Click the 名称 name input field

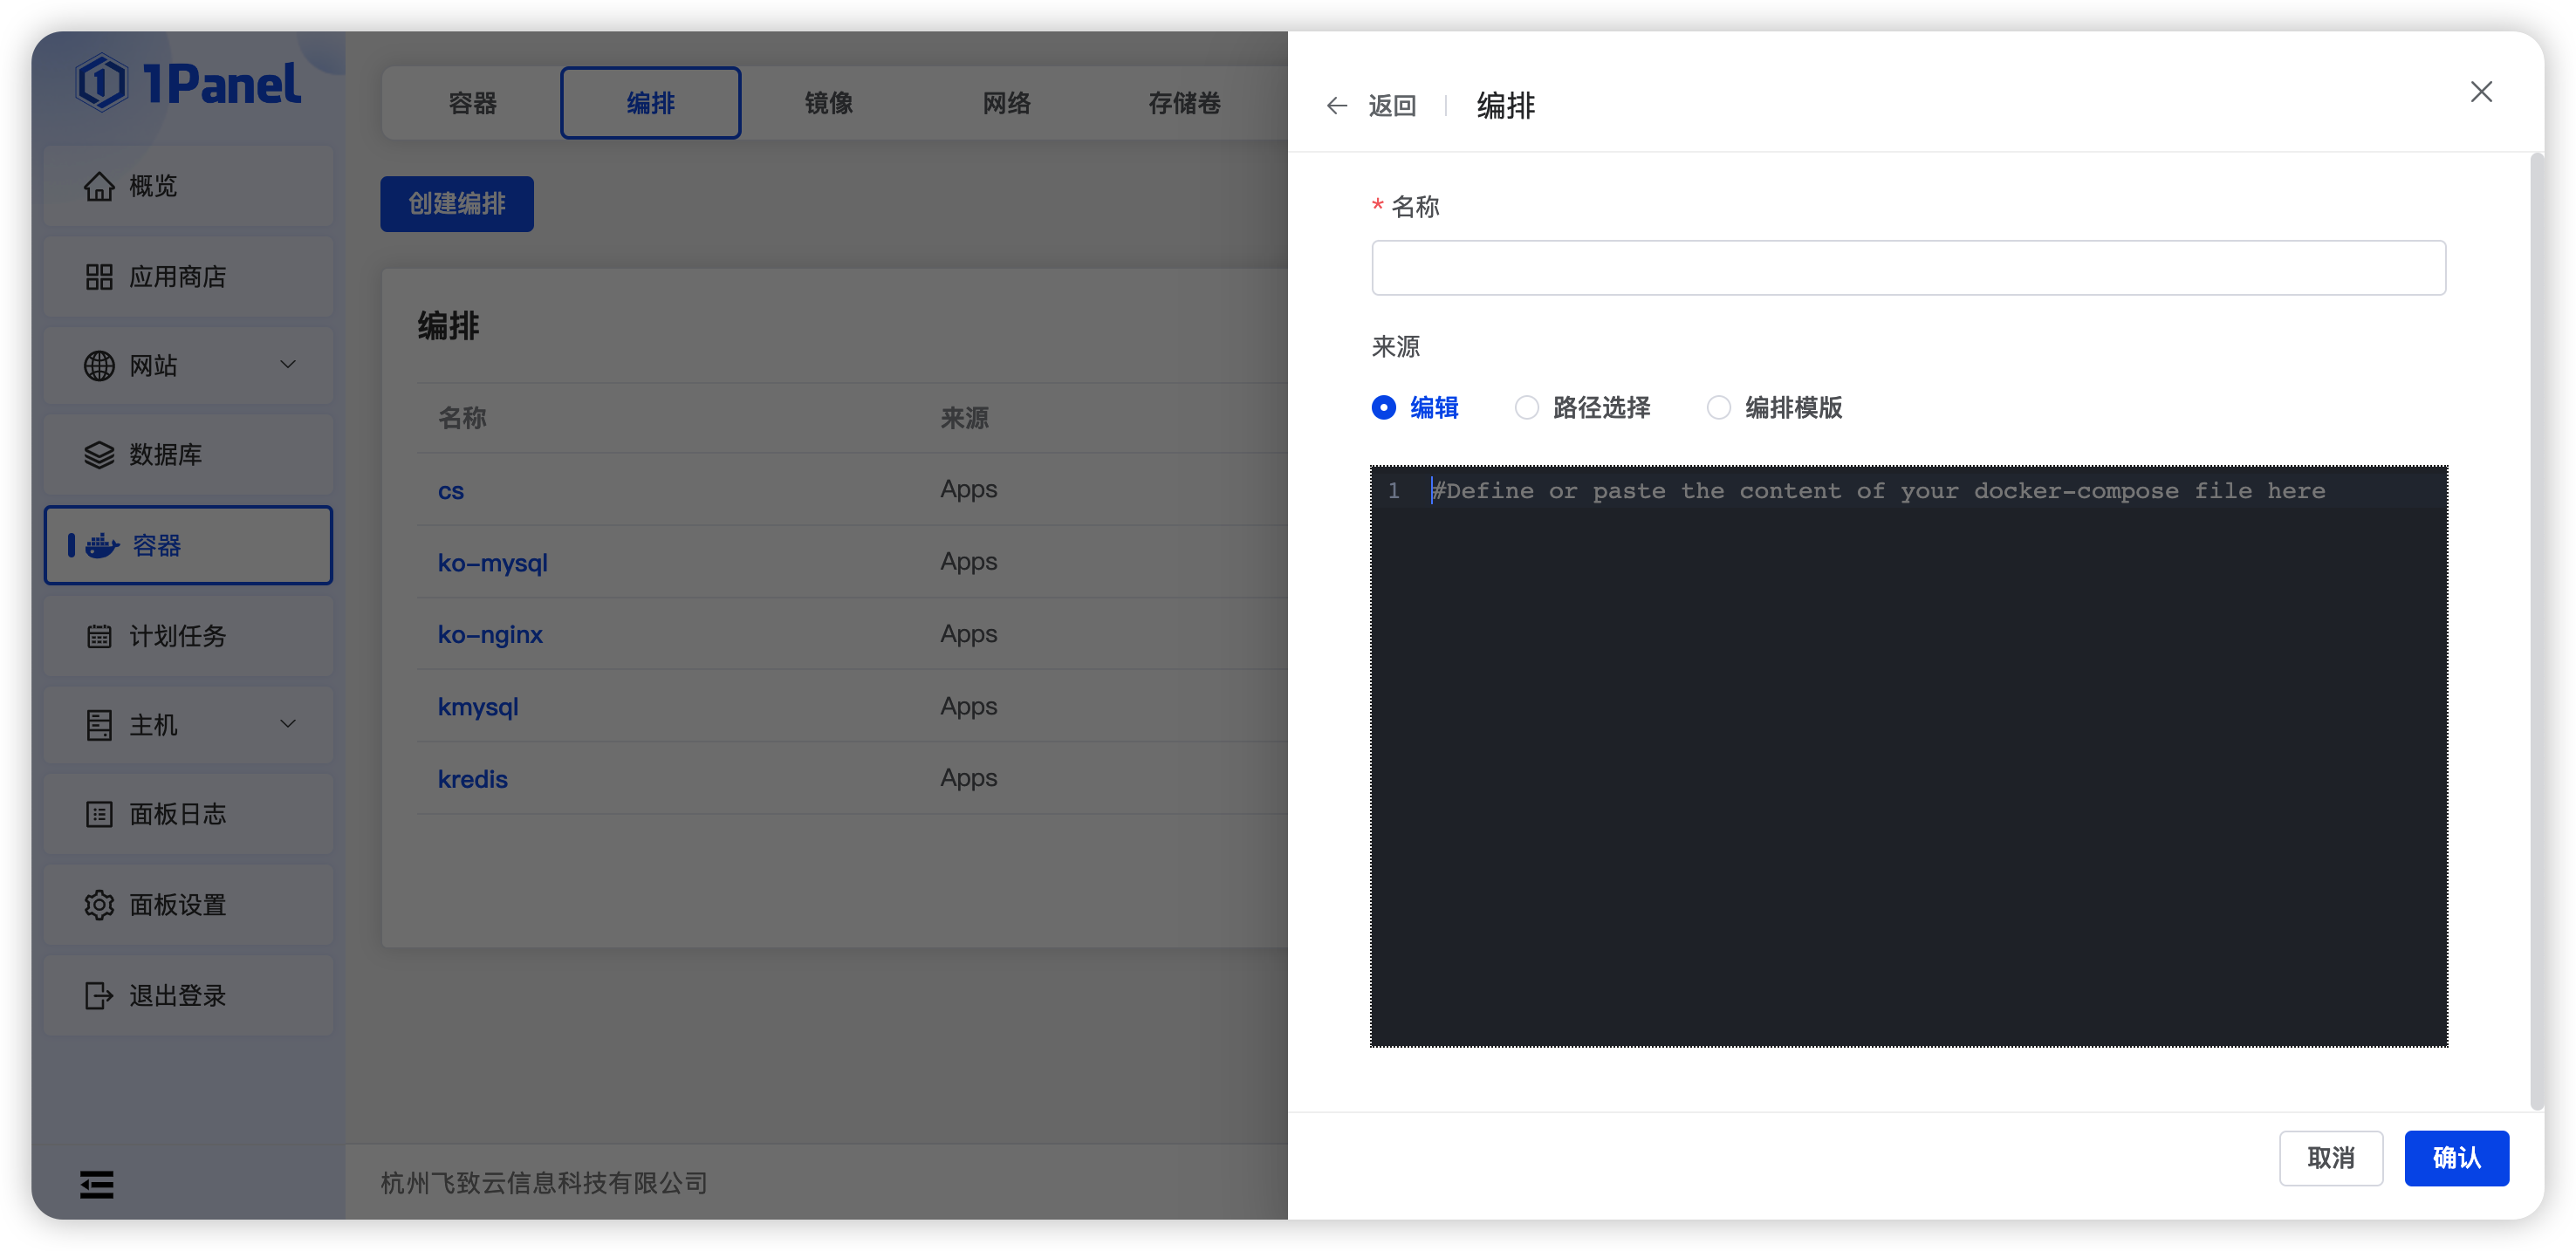click(x=1908, y=267)
